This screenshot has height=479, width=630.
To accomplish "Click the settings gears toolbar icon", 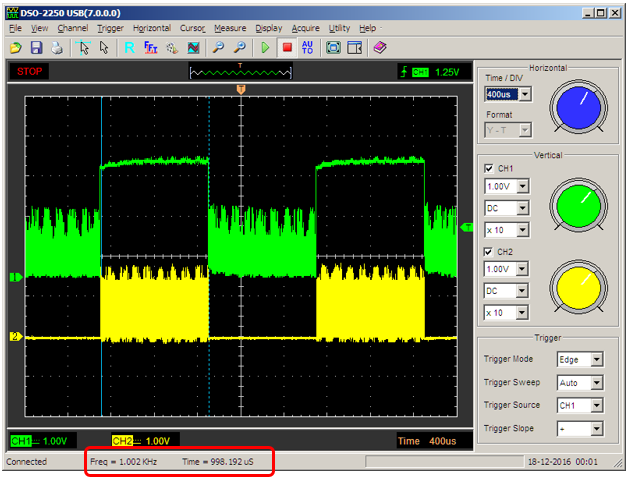I will tap(172, 48).
